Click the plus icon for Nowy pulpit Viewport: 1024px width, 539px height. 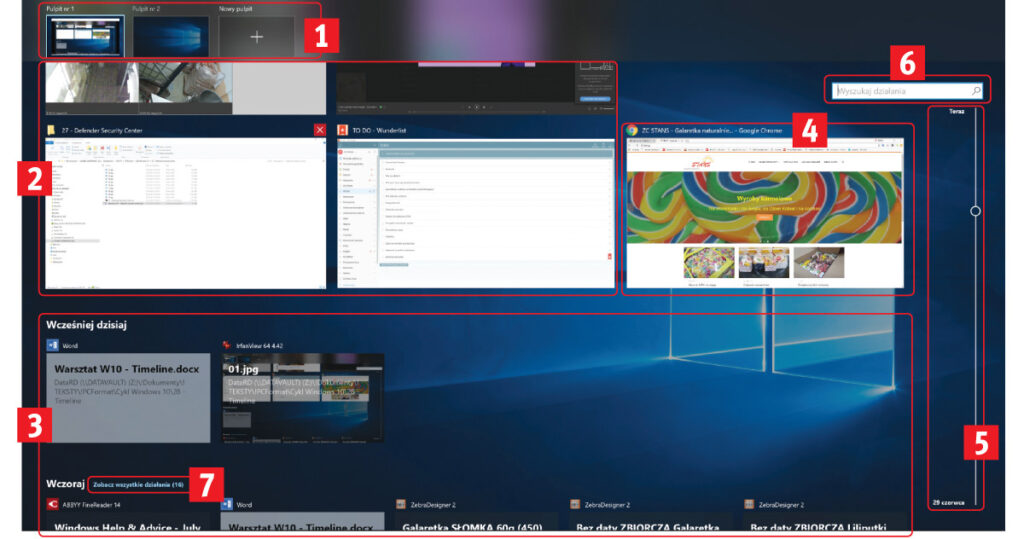click(256, 36)
